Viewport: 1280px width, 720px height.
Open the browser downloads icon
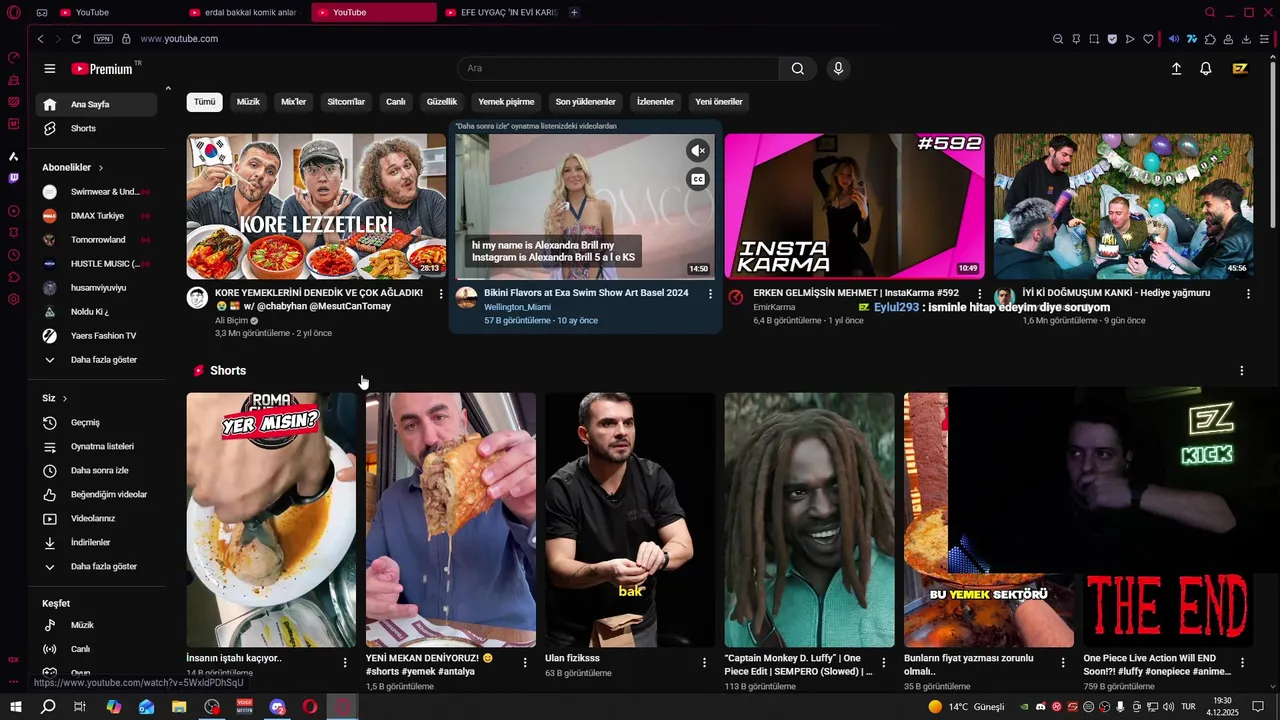tap(1246, 39)
